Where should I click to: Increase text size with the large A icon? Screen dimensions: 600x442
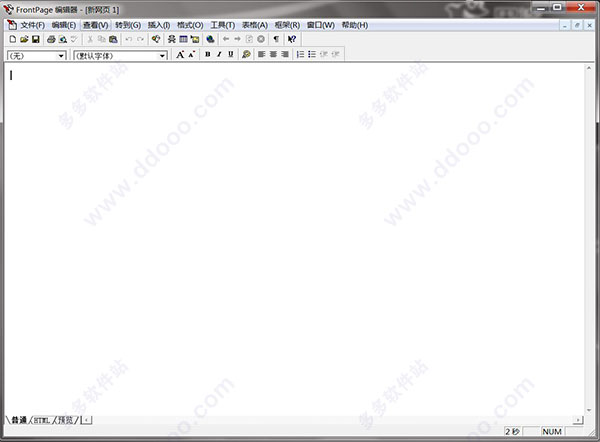point(180,54)
